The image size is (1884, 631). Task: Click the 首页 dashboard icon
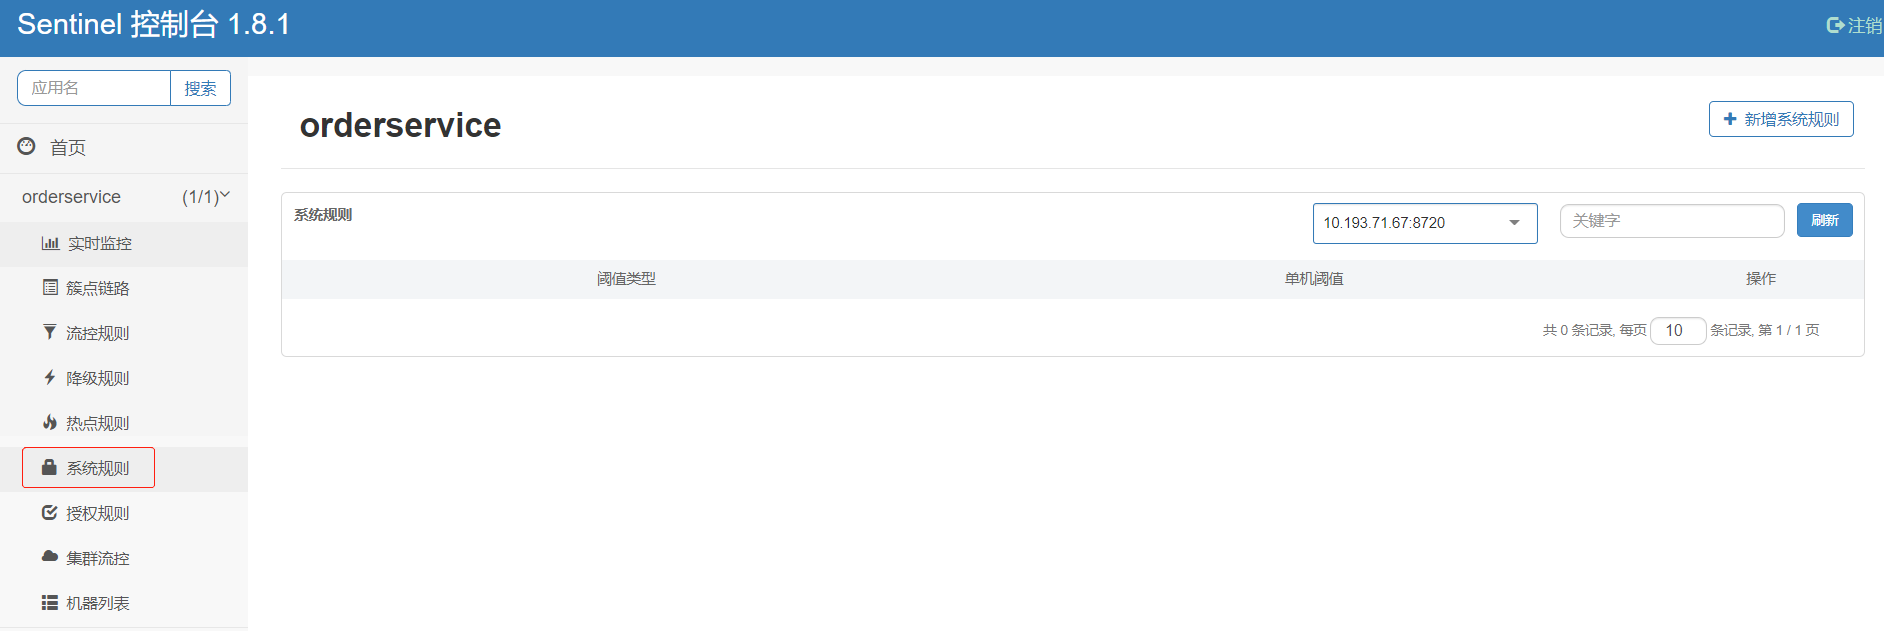pyautogui.click(x=27, y=147)
